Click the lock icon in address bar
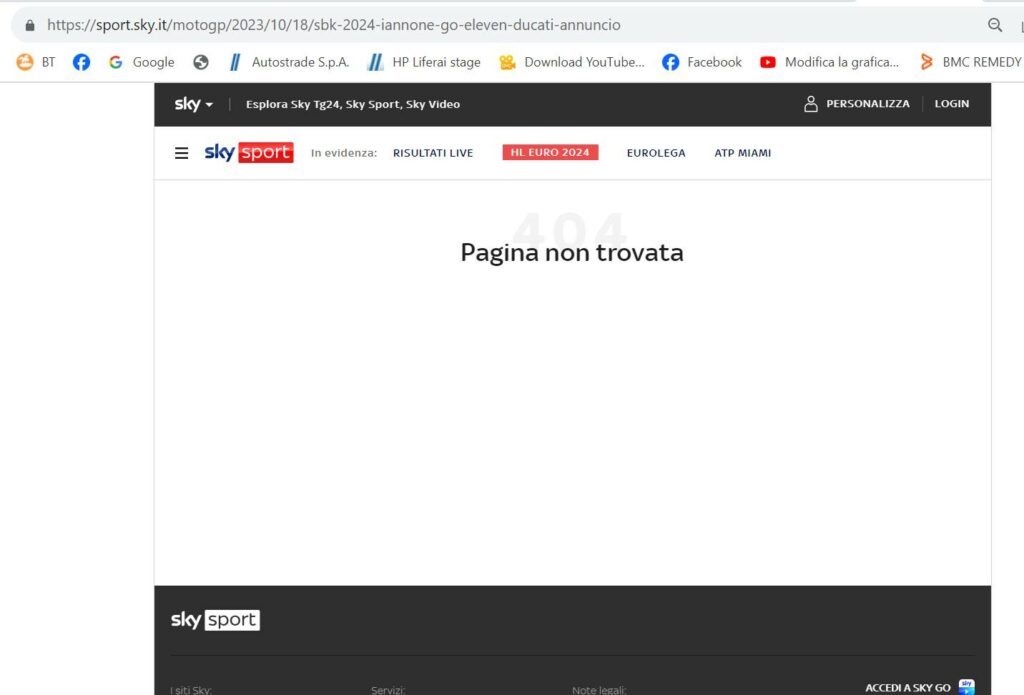Image resolution: width=1024 pixels, height=695 pixels. click(x=30, y=25)
